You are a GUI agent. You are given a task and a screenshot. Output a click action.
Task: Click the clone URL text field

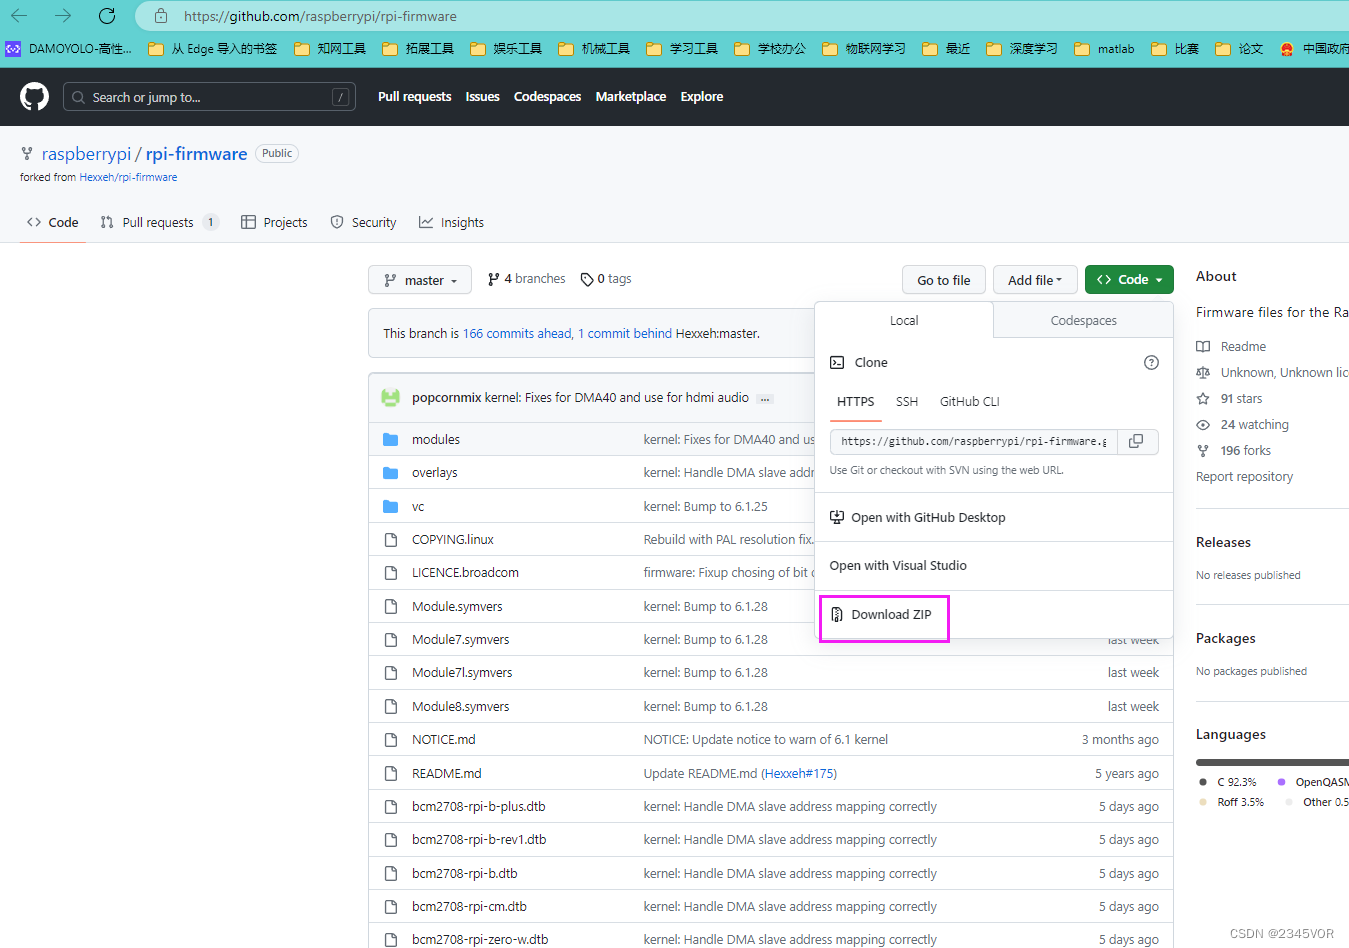tap(972, 441)
